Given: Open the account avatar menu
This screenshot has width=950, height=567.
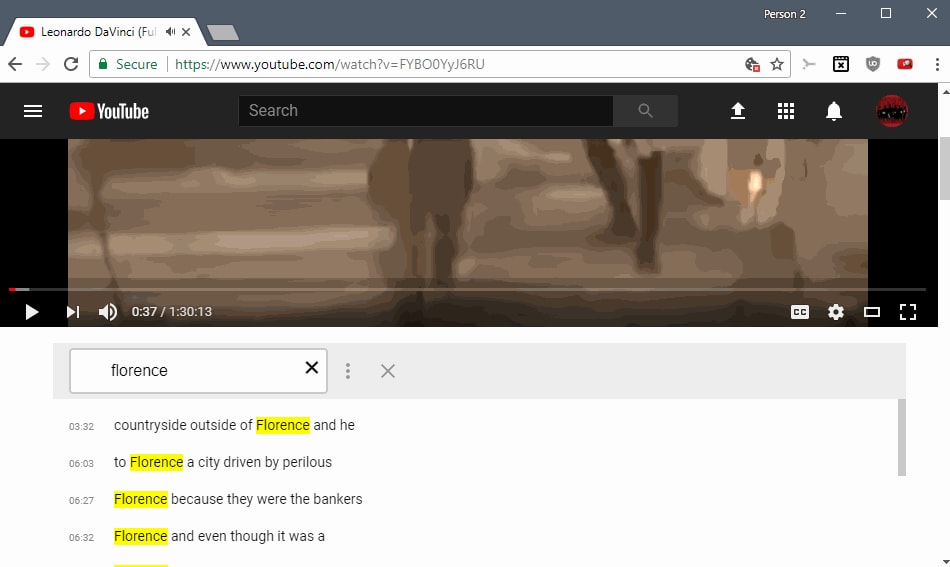Looking at the screenshot, I should click(892, 111).
